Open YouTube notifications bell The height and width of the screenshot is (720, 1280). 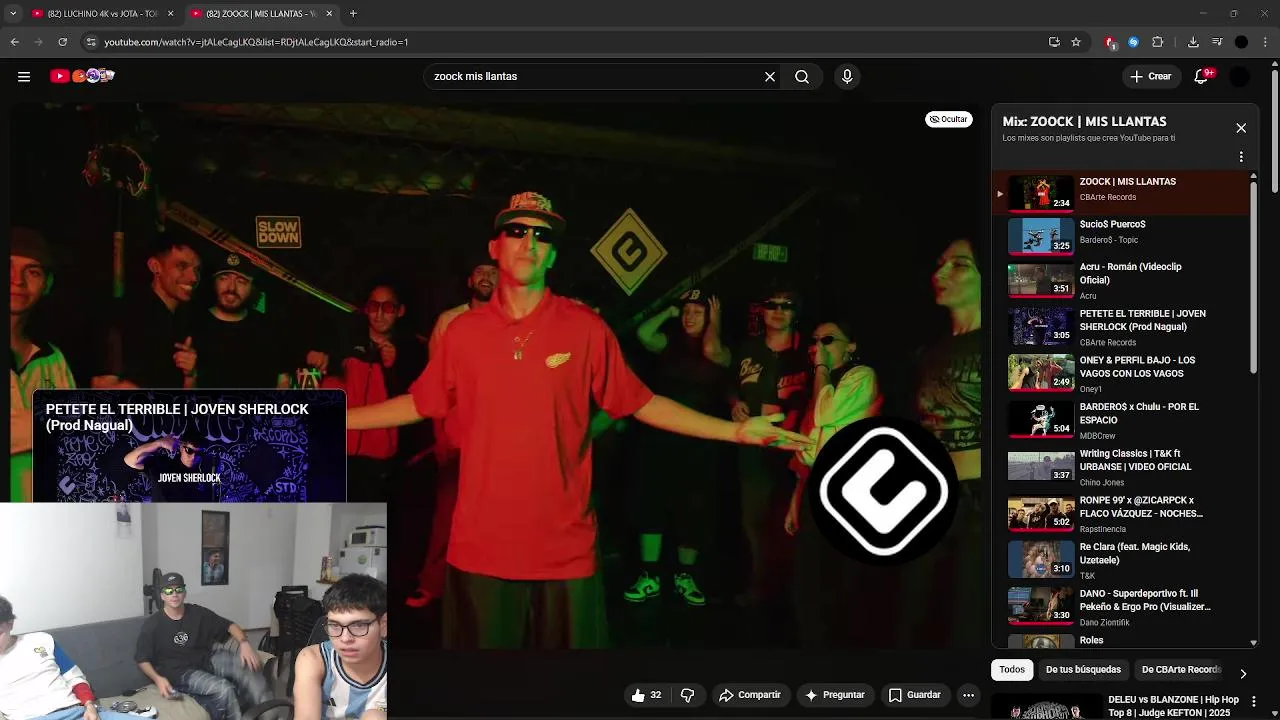pyautogui.click(x=1202, y=76)
